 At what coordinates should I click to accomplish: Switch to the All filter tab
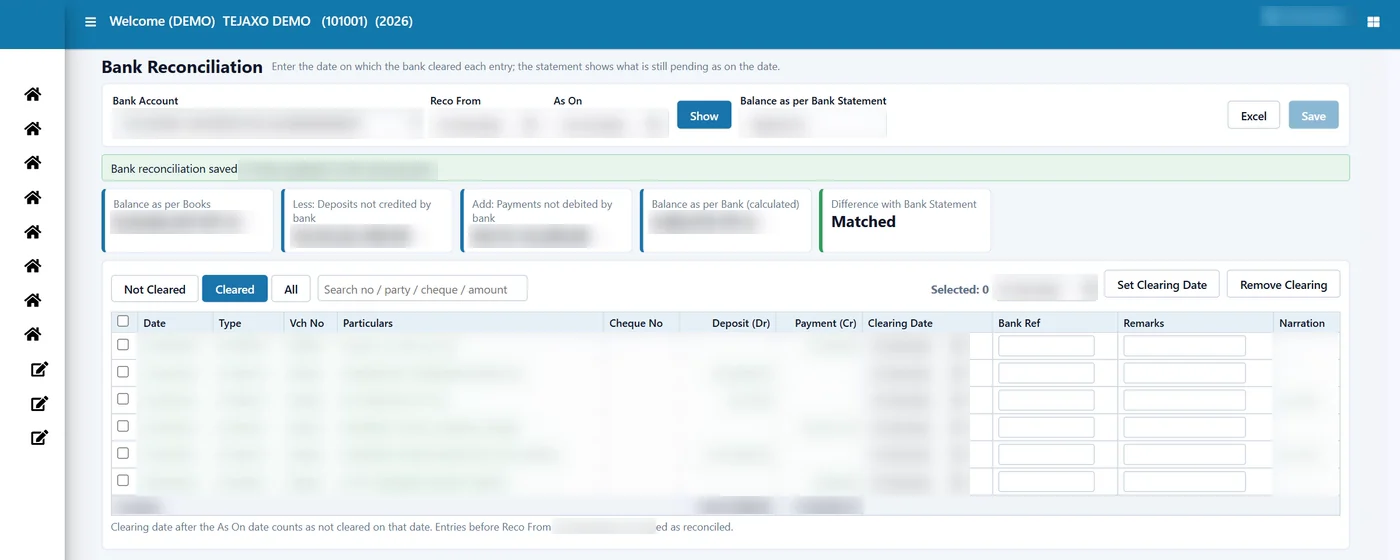(291, 289)
